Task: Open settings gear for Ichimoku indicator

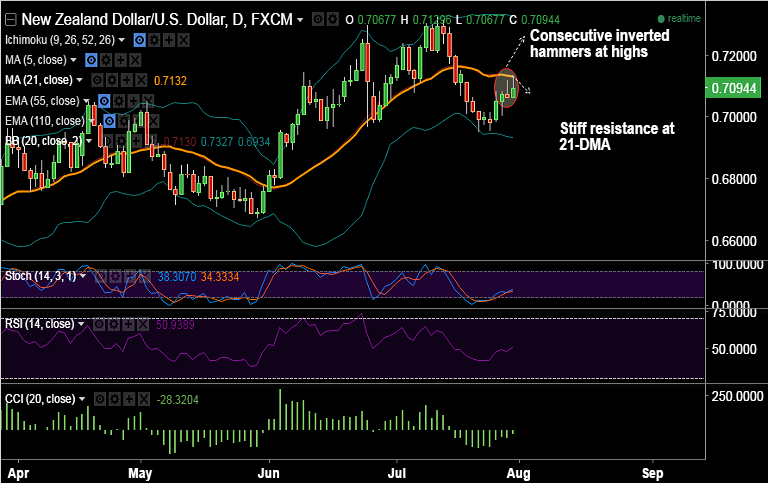Action: 154,40
